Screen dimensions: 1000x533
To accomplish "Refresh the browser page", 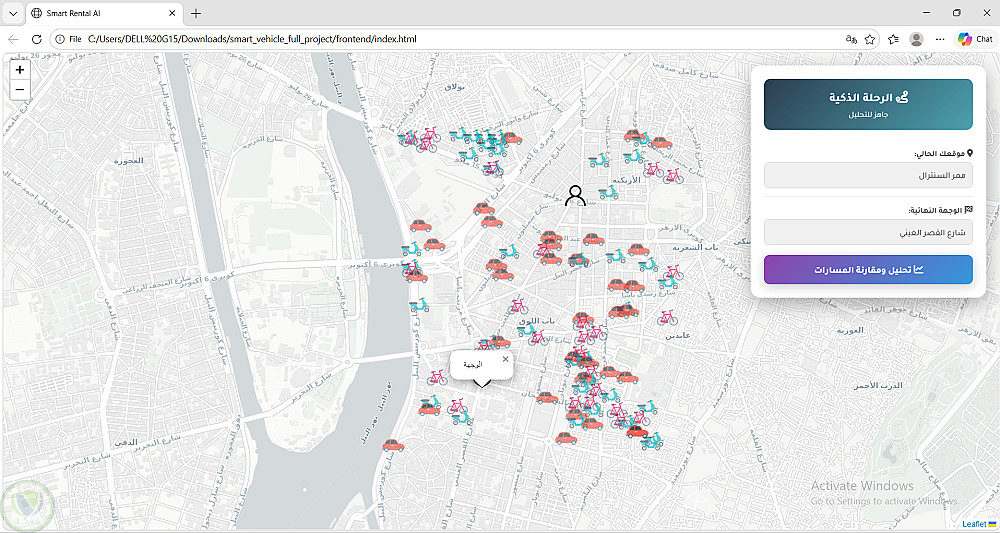I will coord(36,39).
